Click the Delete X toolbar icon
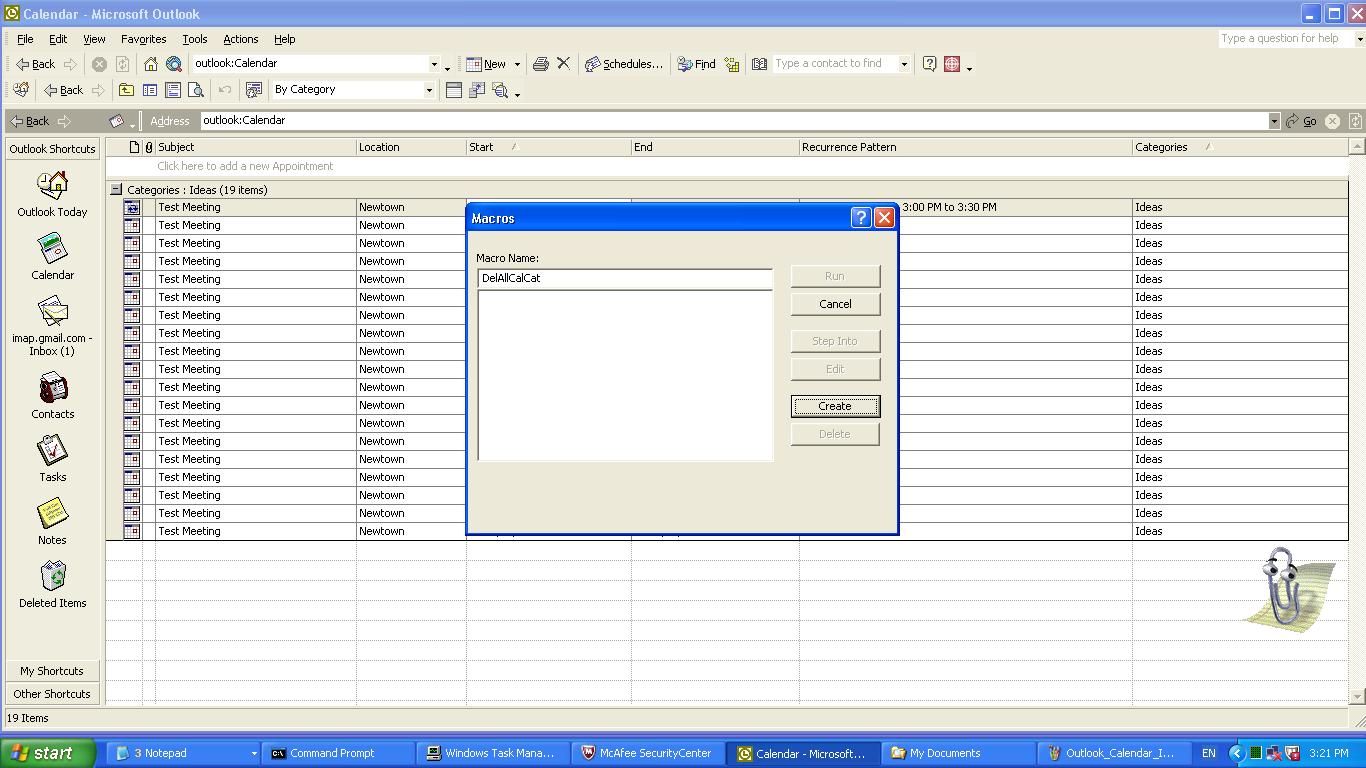This screenshot has height=768, width=1366. pyautogui.click(x=563, y=64)
